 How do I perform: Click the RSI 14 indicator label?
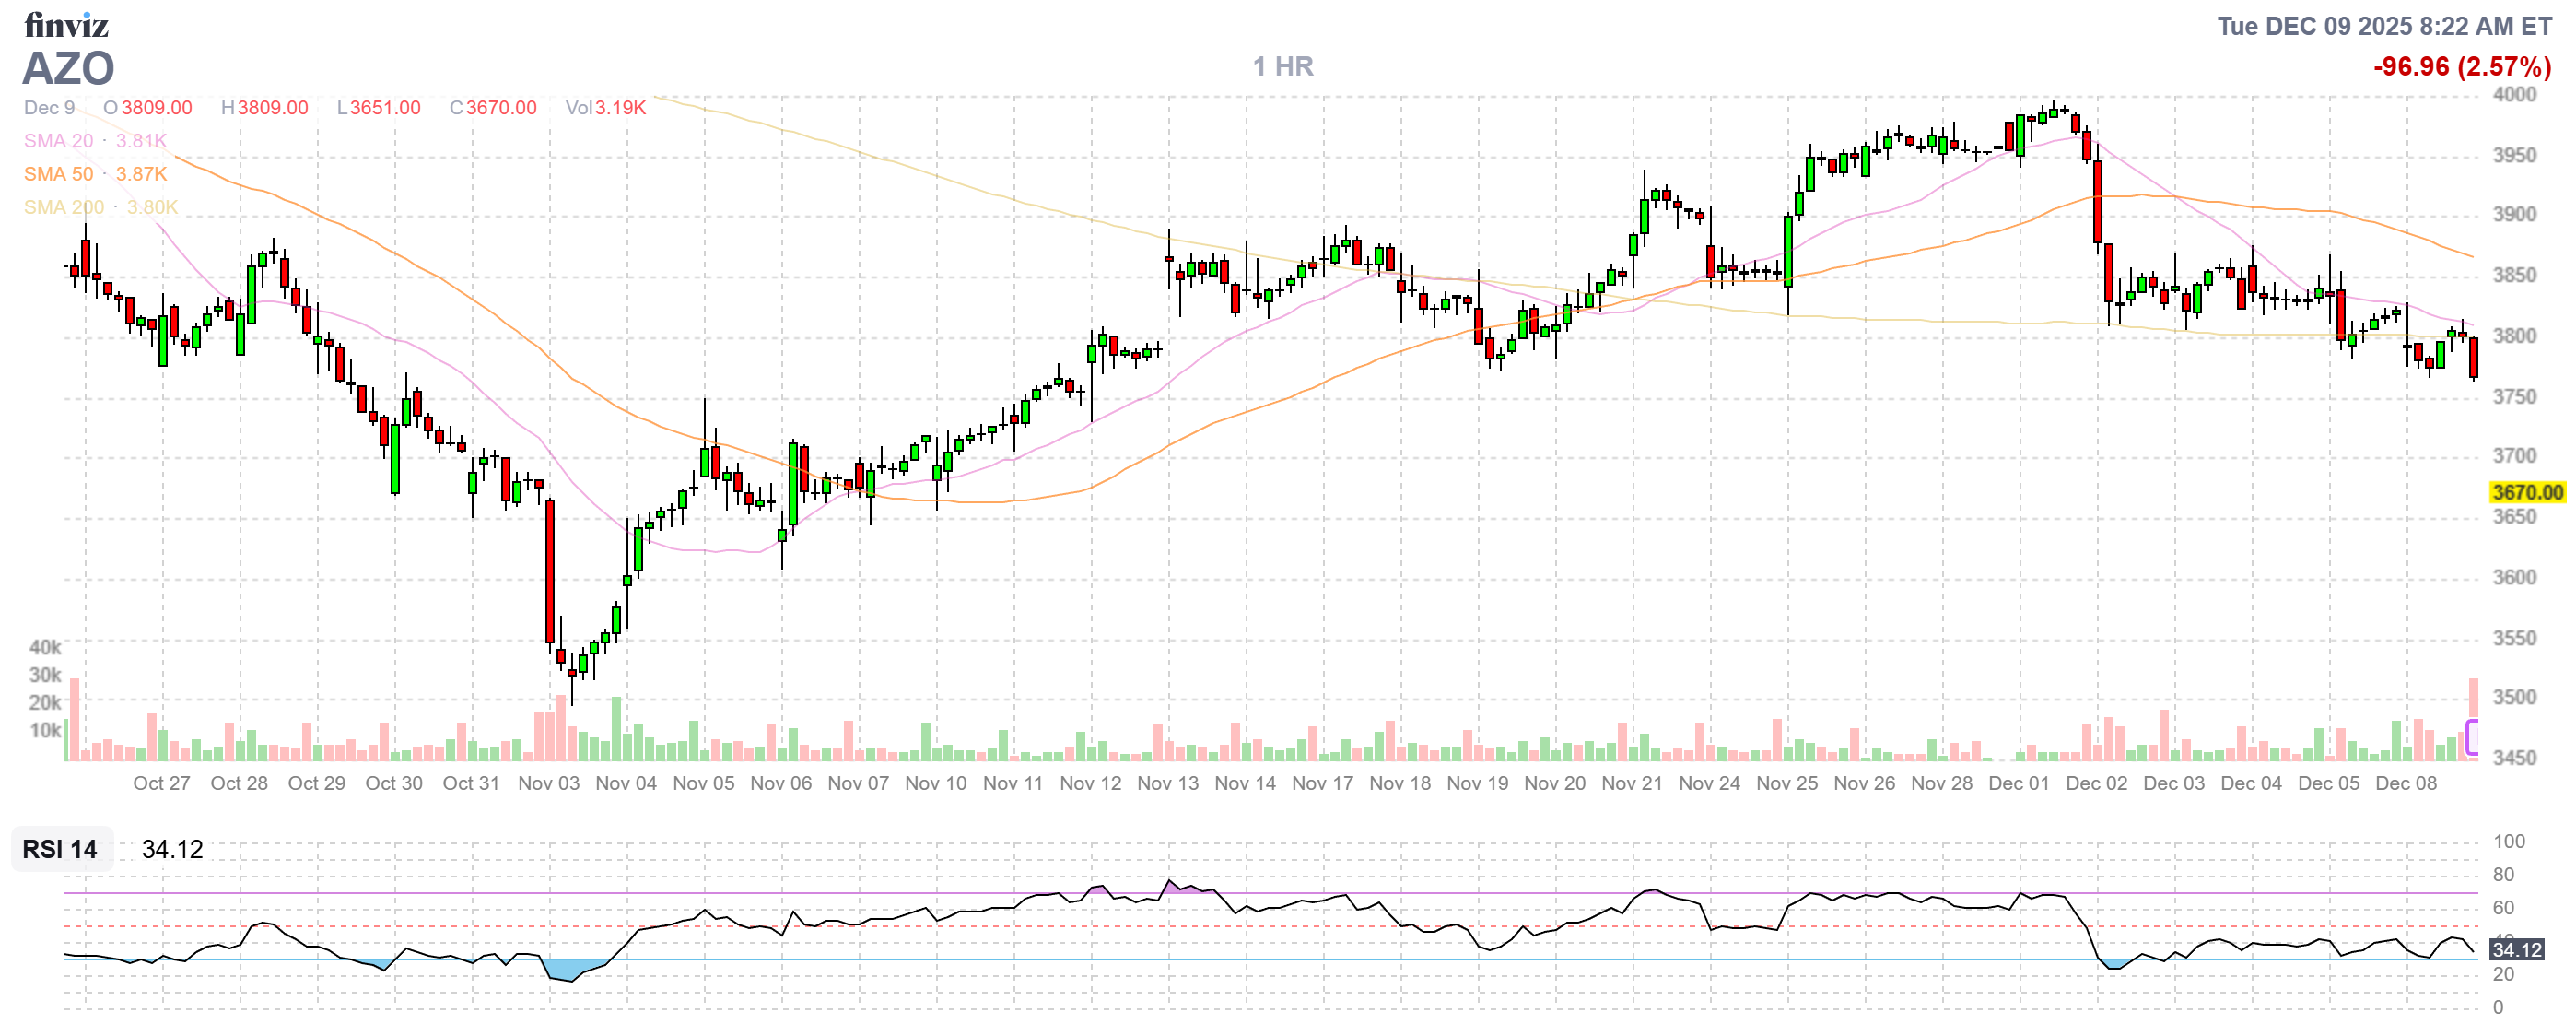coord(60,849)
